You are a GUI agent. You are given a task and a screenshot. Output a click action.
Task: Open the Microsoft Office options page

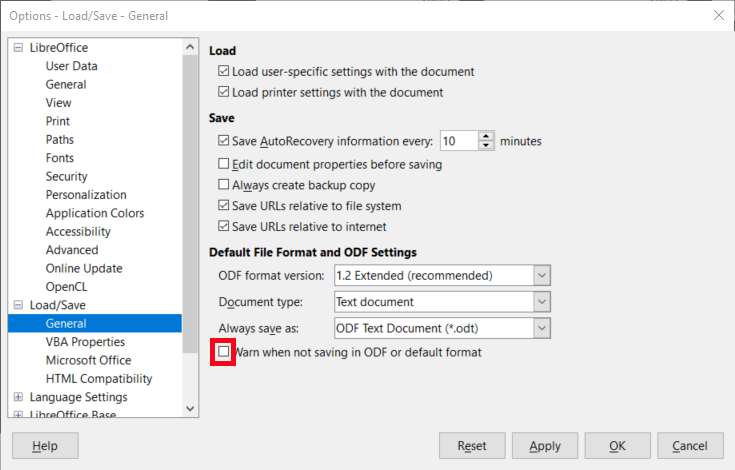click(88, 360)
